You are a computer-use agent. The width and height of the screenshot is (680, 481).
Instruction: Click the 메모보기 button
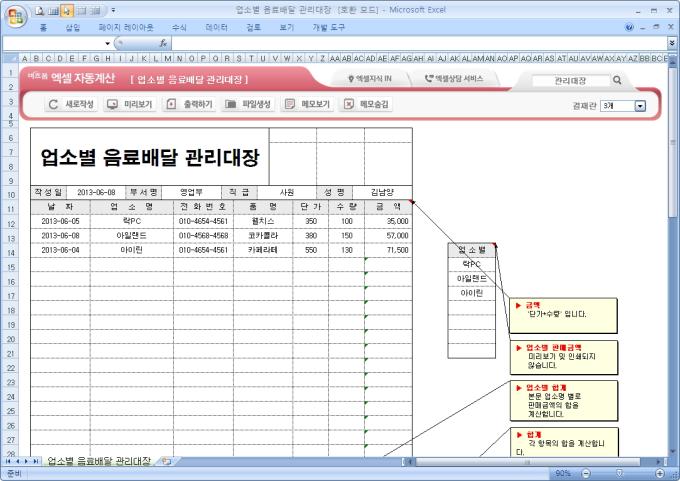[307, 104]
